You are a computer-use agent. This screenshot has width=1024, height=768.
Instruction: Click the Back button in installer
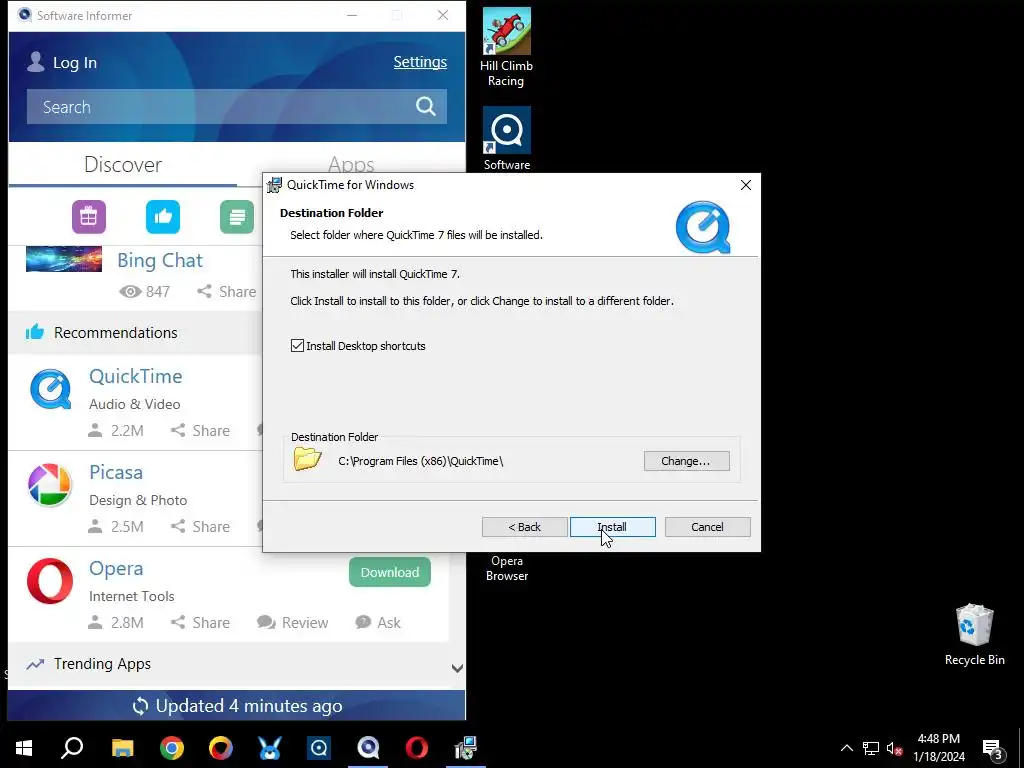[524, 527]
